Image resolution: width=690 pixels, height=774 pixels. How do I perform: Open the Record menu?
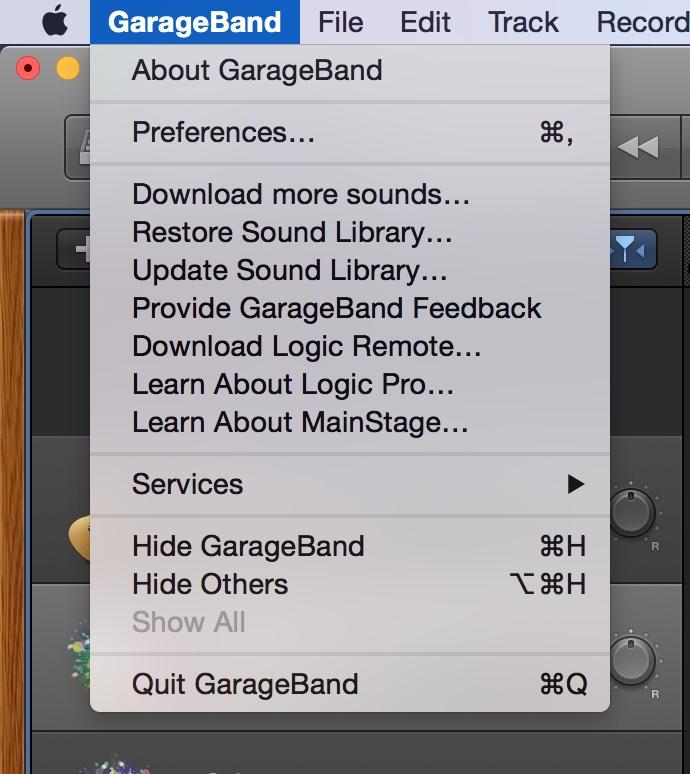point(643,22)
